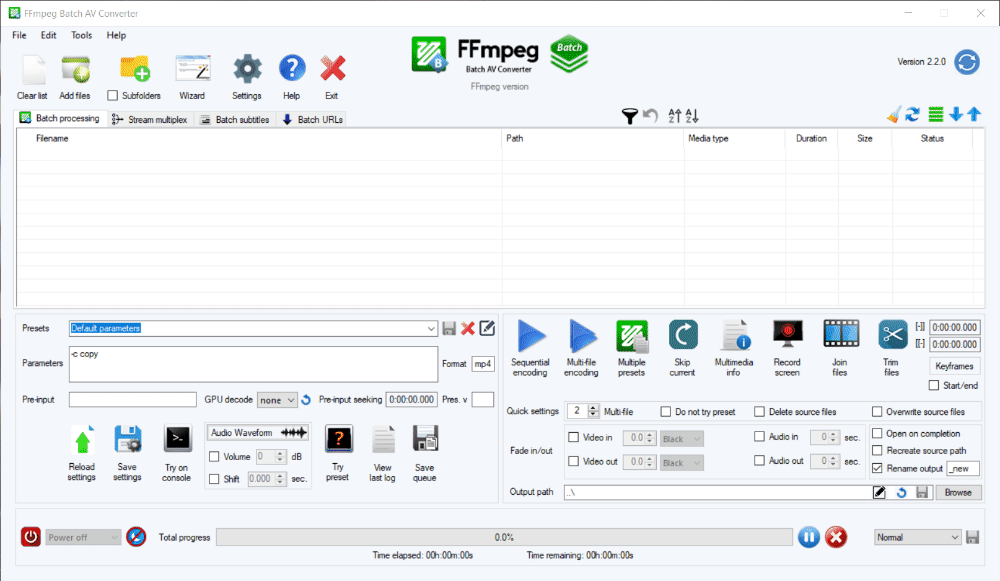This screenshot has height=581, width=1000.
Task: Toggle the Subfolders checkbox
Action: coord(113,96)
